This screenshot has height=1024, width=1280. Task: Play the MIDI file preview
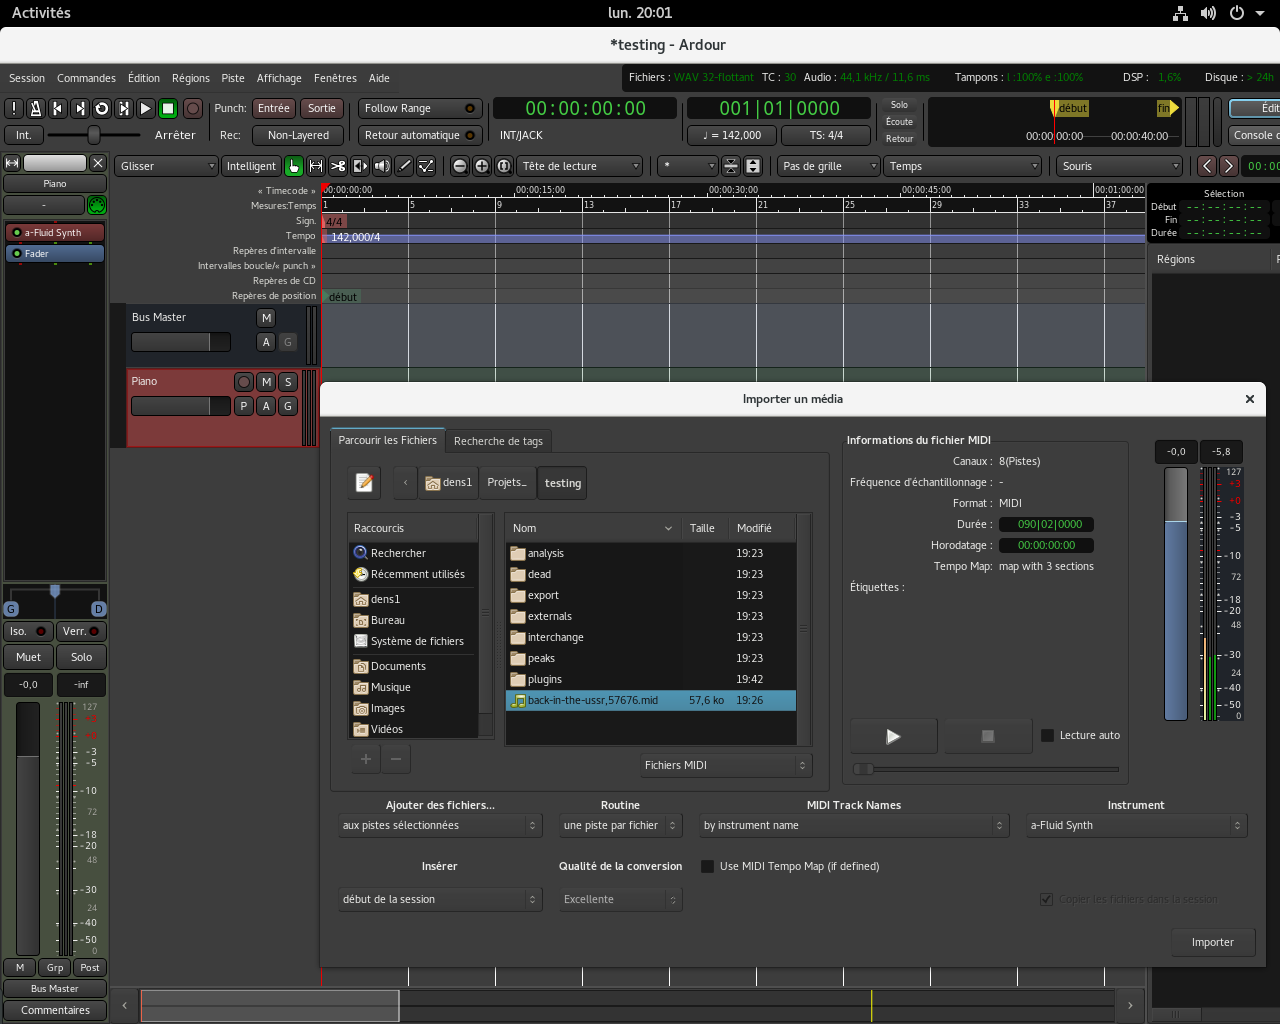[893, 736]
